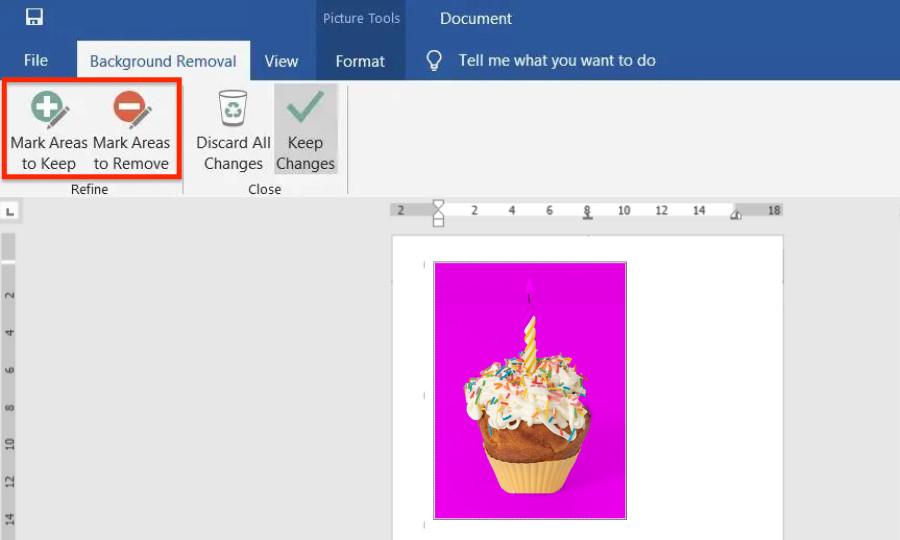The height and width of the screenshot is (540, 900).
Task: Click the Refine group label
Action: pos(89,189)
